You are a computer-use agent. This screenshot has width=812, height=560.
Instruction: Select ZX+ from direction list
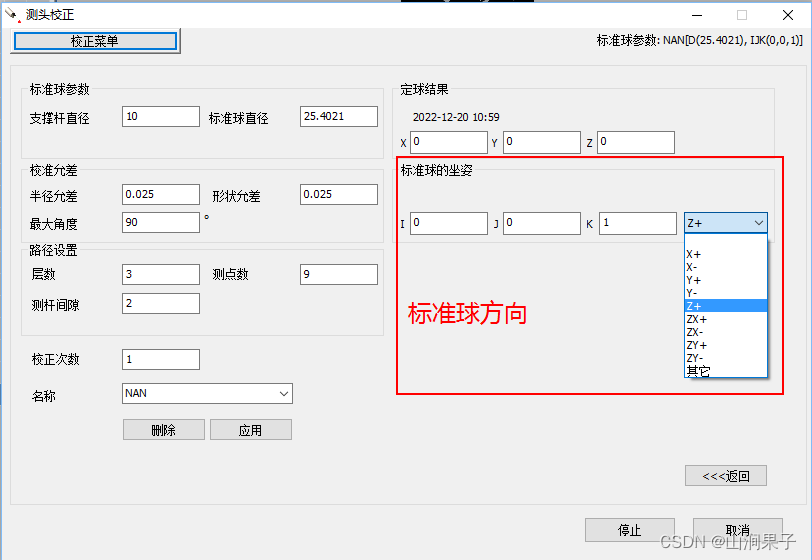726,319
